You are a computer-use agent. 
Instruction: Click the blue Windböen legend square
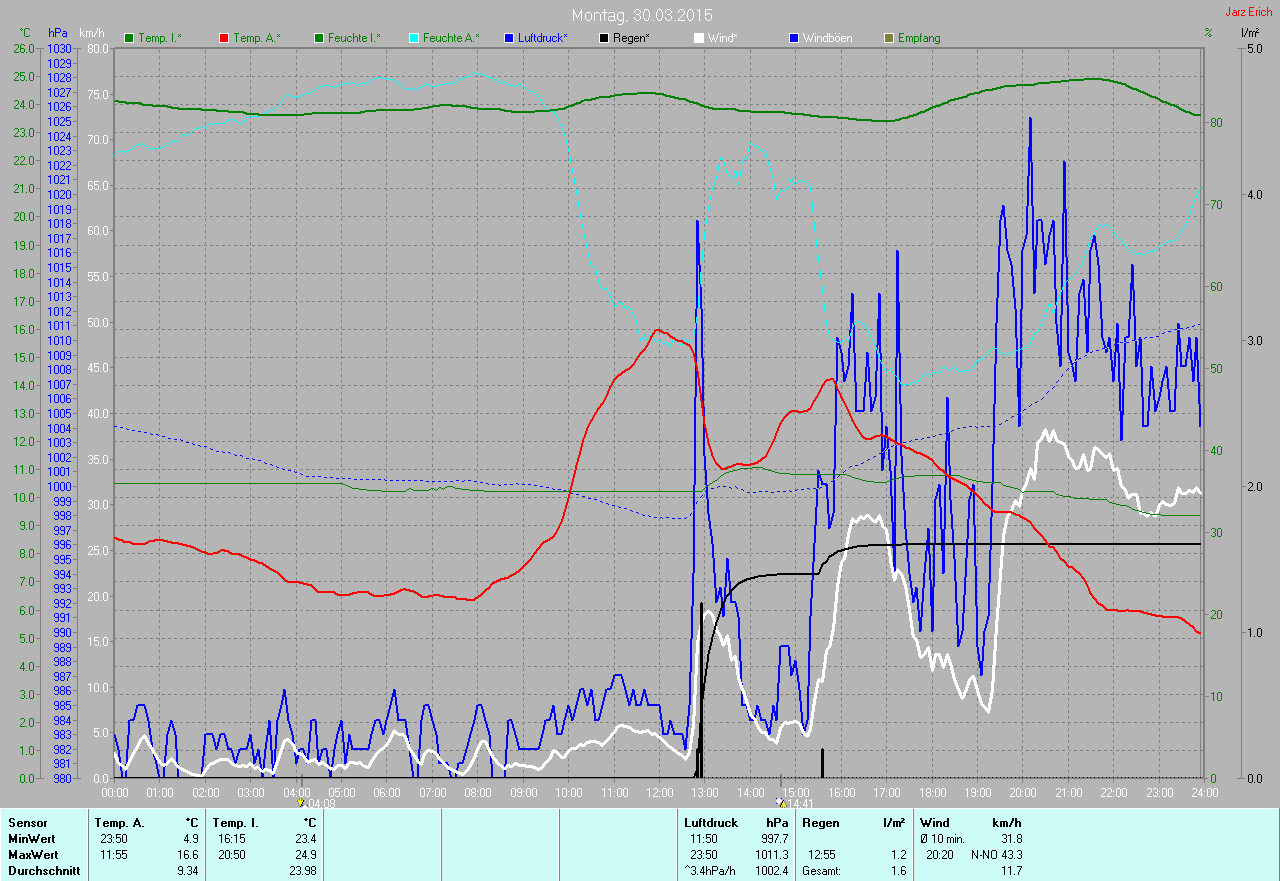(794, 38)
